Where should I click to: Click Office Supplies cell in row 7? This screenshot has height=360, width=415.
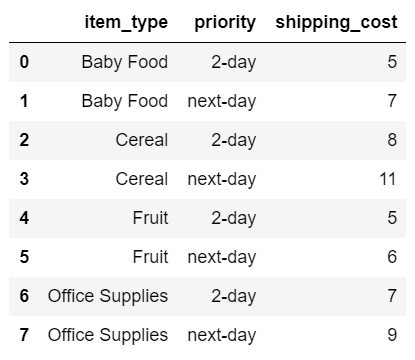coord(108,335)
